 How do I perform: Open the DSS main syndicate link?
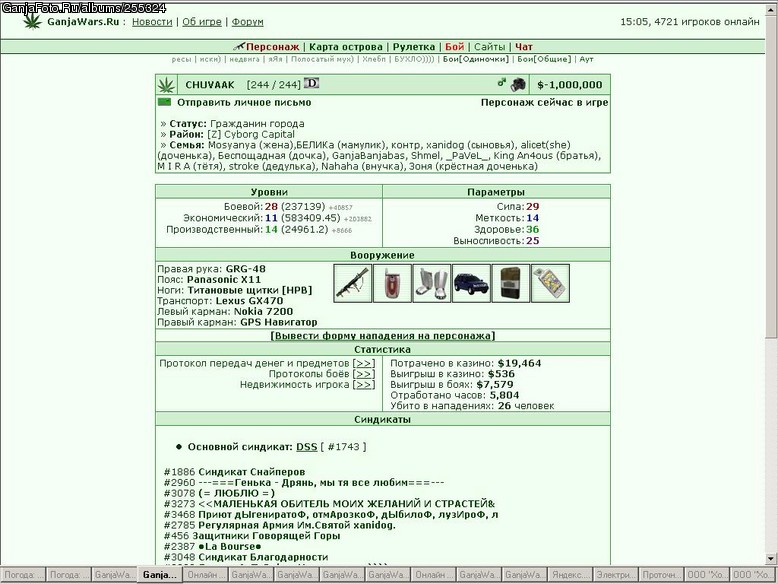[307, 447]
